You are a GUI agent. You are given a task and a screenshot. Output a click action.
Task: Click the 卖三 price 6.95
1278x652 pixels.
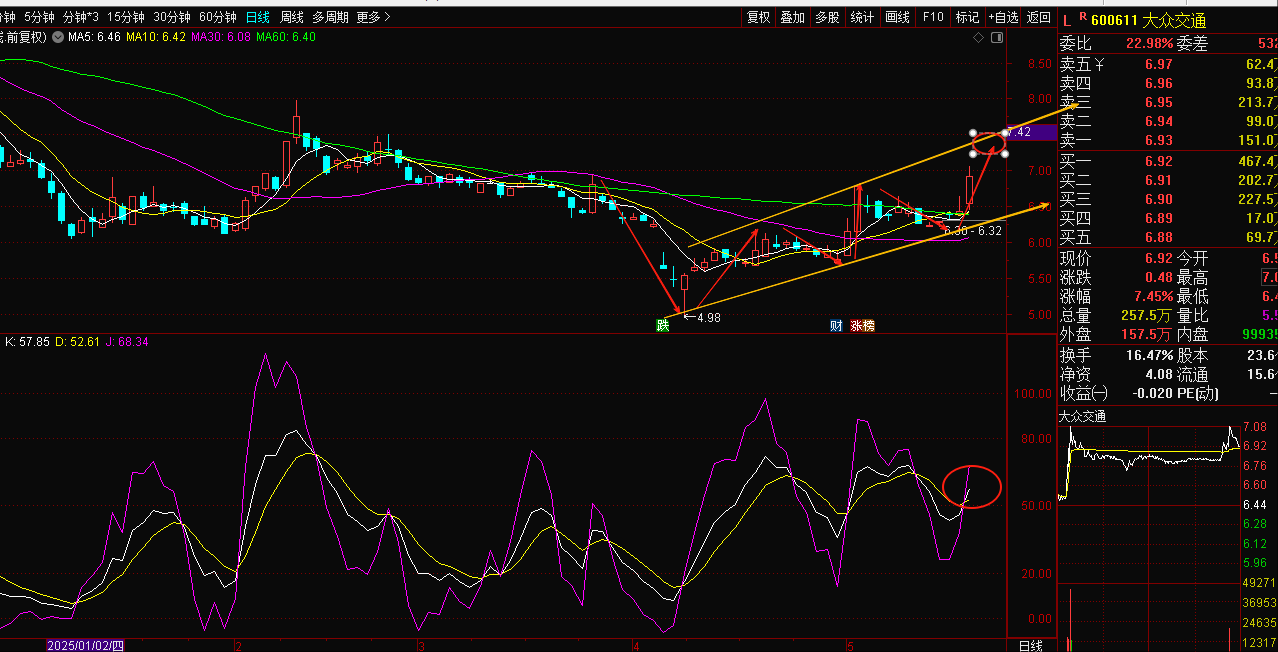tap(1158, 103)
